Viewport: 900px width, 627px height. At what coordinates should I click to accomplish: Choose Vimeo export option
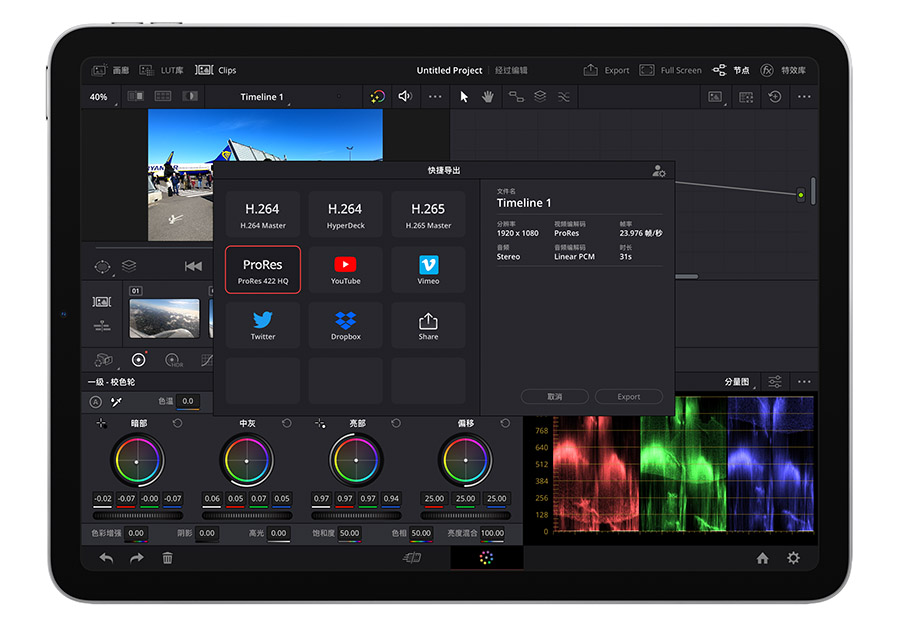pos(428,270)
